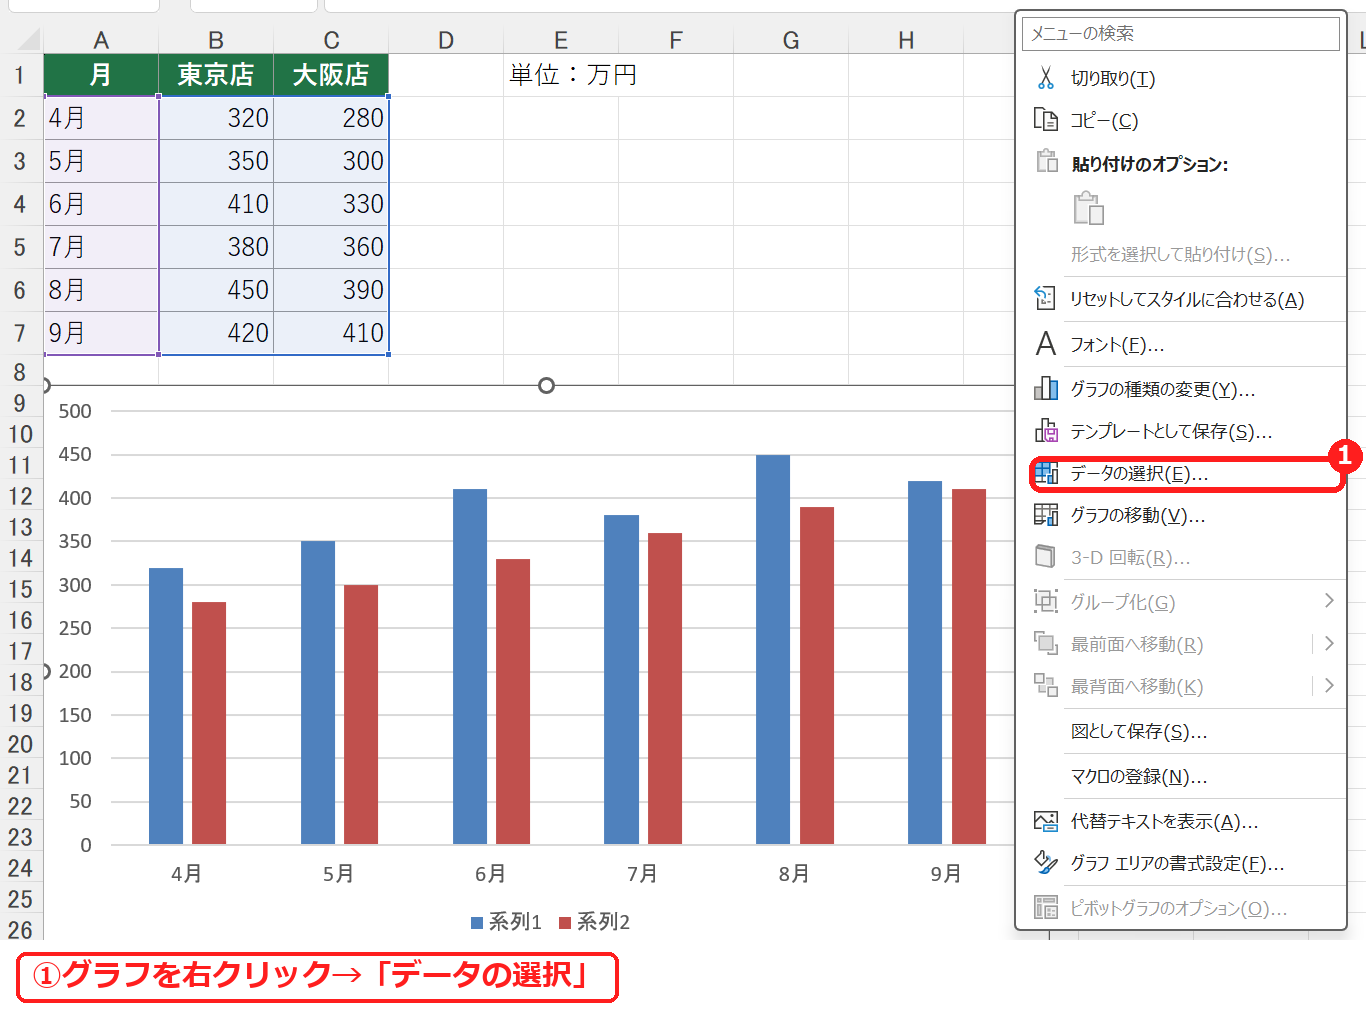
Task: Click the font A icon
Action: click(1046, 344)
